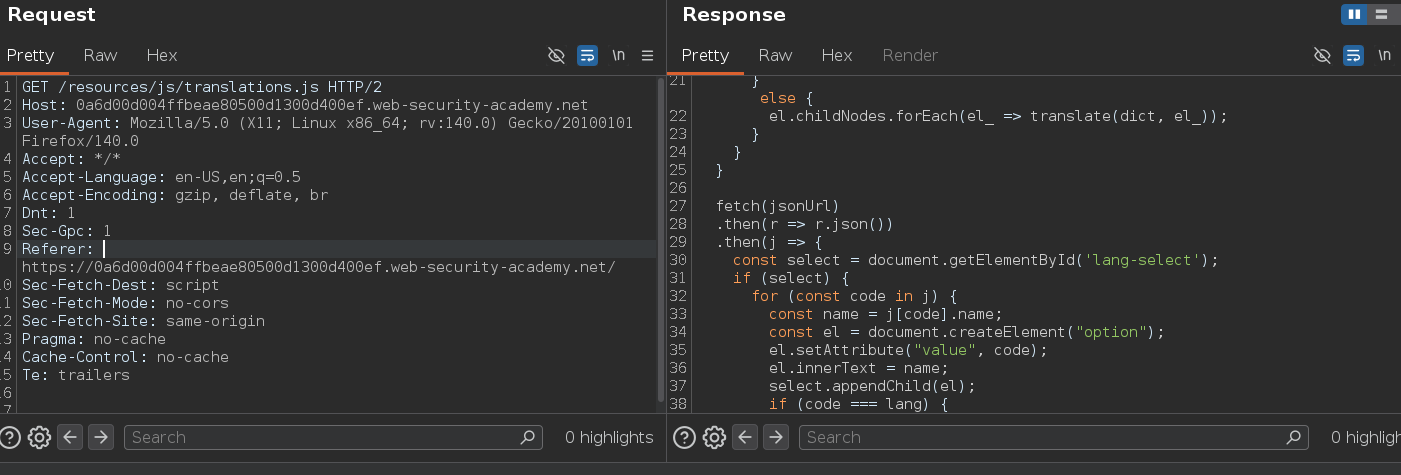1401x475 pixels.
Task: Click the Pragma: no-cache line
Action: (94, 339)
